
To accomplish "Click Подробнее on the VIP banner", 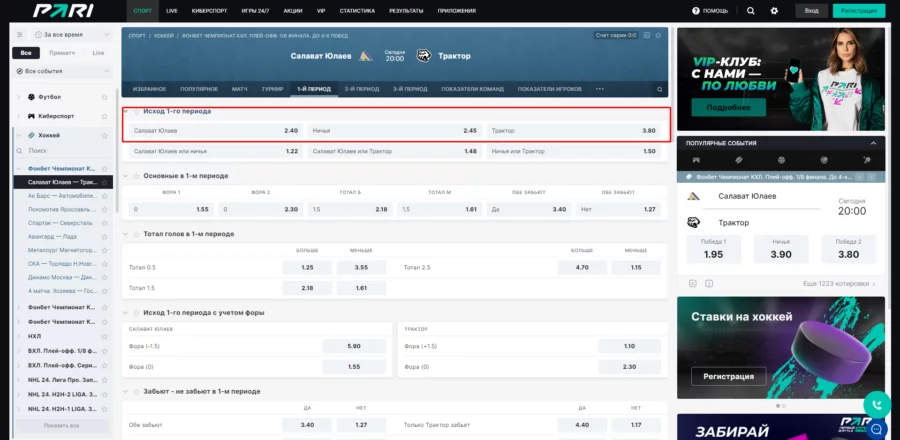I will pos(727,106).
